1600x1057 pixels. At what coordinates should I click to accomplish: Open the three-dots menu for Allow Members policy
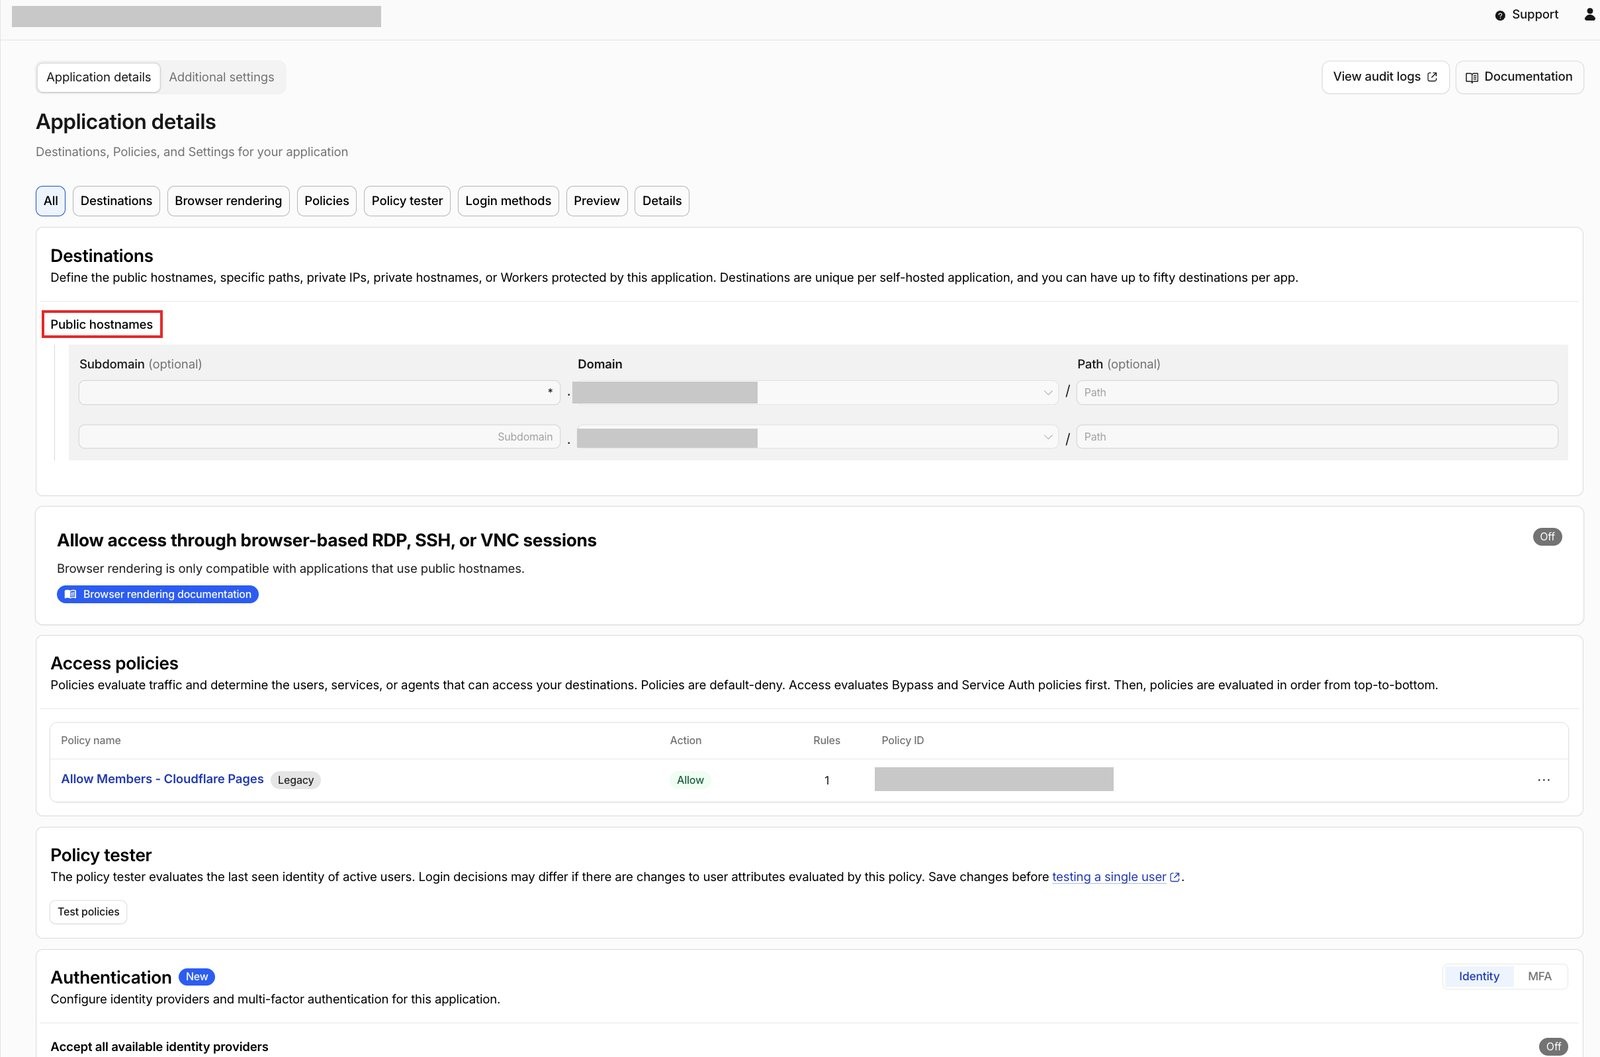coord(1544,780)
